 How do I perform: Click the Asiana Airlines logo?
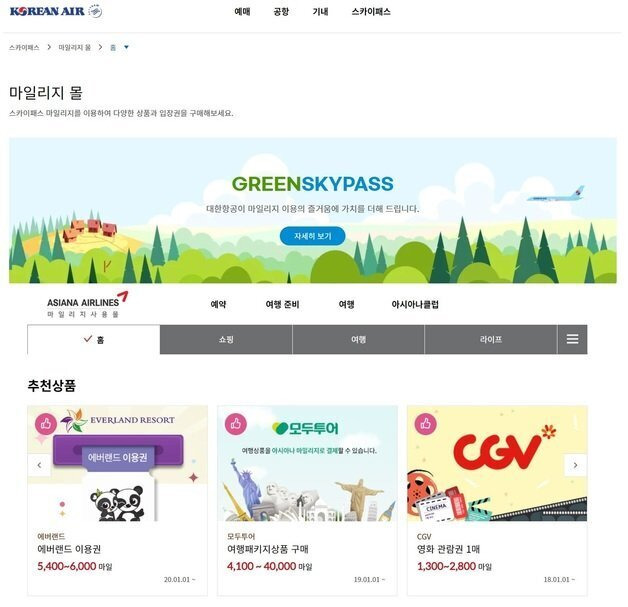coord(87,304)
